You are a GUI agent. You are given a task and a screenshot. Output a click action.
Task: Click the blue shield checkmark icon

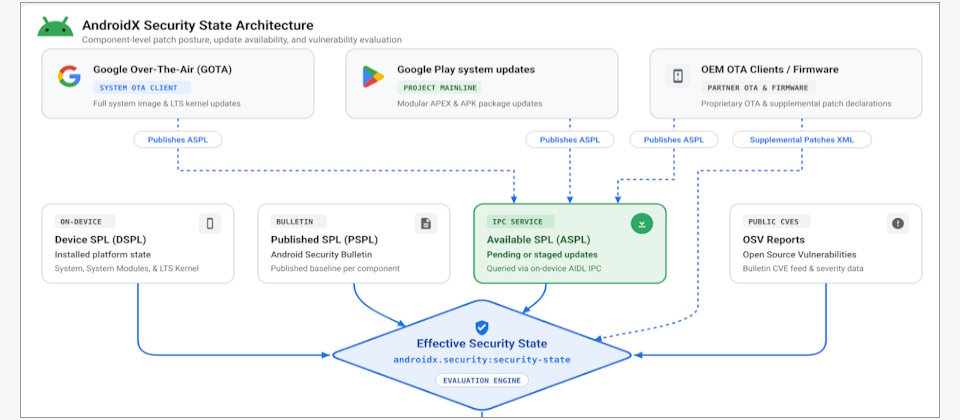[x=482, y=328]
